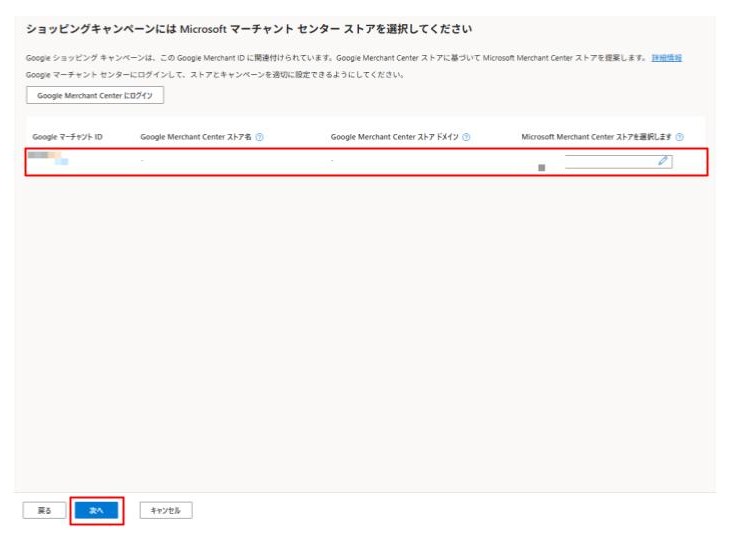
Task: Open help icon beside Microsoft Merchant Center ストアを選択します
Action: (680, 137)
